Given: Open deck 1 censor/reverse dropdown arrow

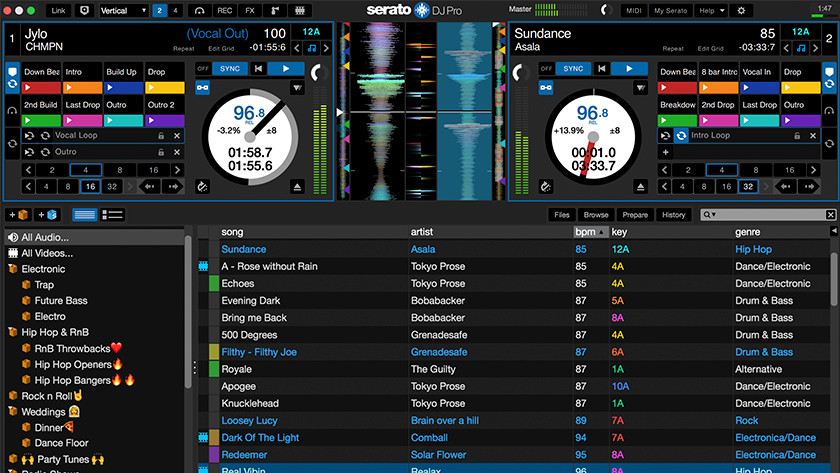Looking at the screenshot, I should (297, 87).
